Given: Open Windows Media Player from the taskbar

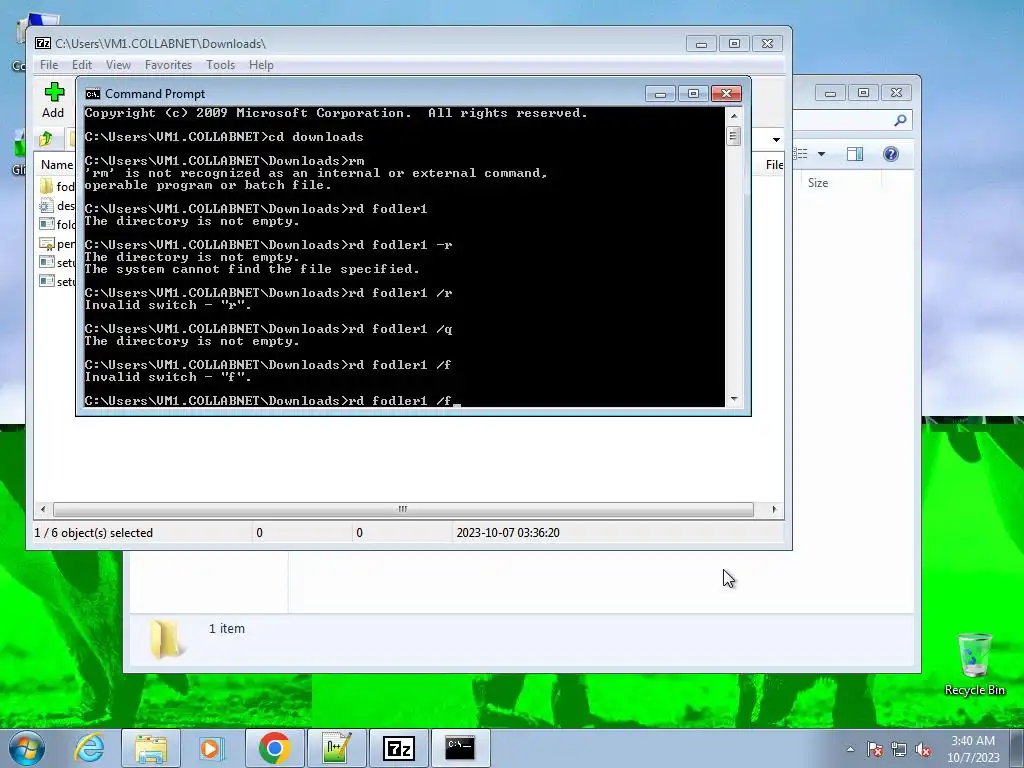Looking at the screenshot, I should tap(211, 748).
